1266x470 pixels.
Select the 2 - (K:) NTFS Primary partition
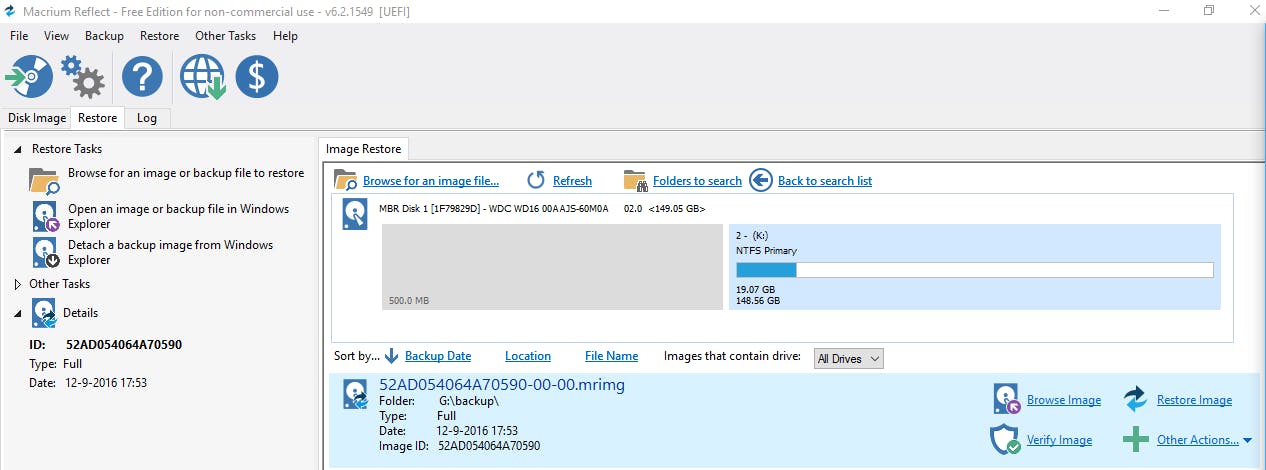point(974,267)
